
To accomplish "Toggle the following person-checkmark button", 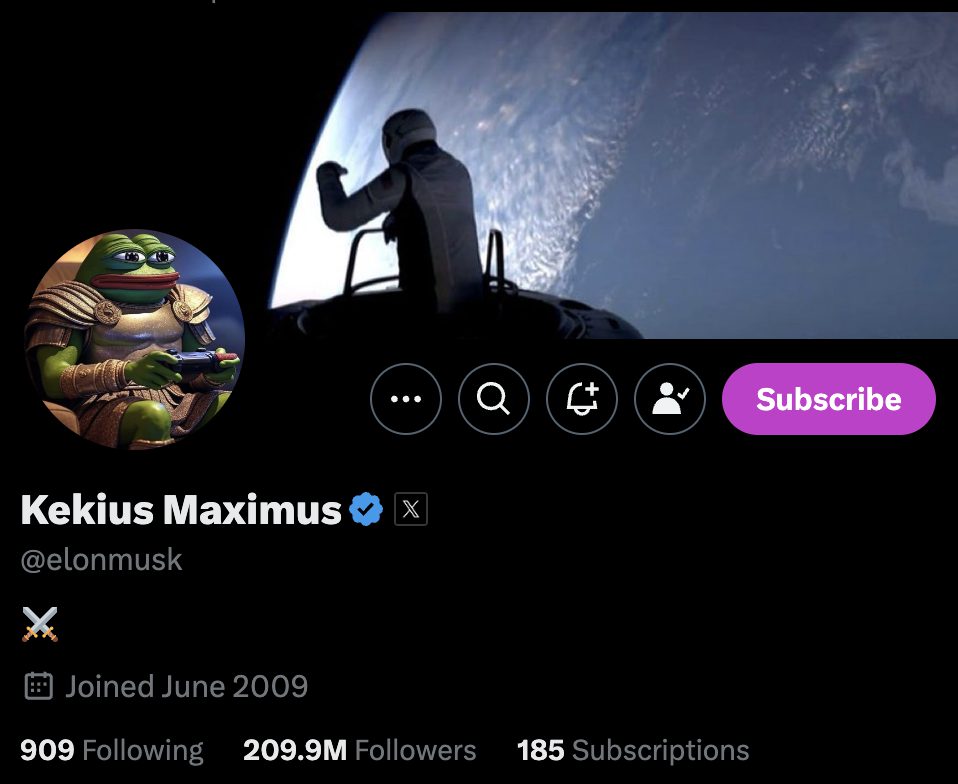I will pyautogui.click(x=670, y=399).
